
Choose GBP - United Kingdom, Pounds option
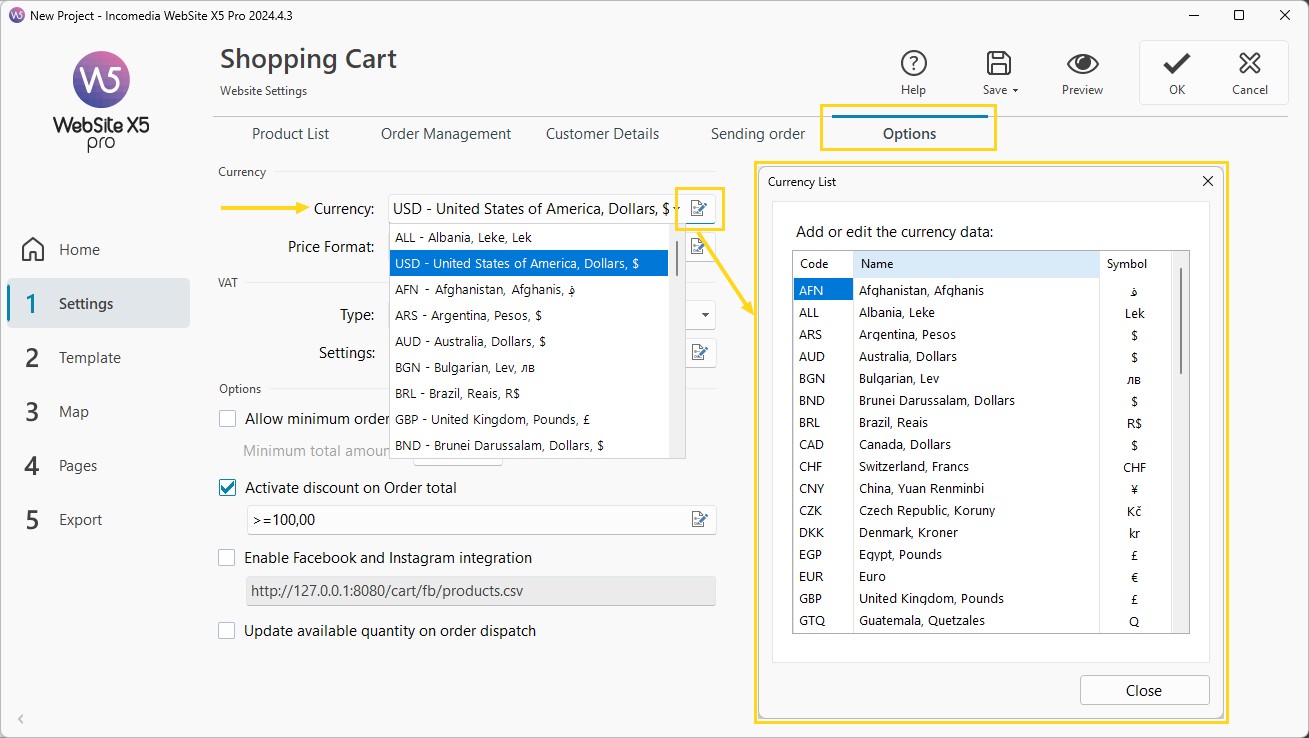(529, 419)
